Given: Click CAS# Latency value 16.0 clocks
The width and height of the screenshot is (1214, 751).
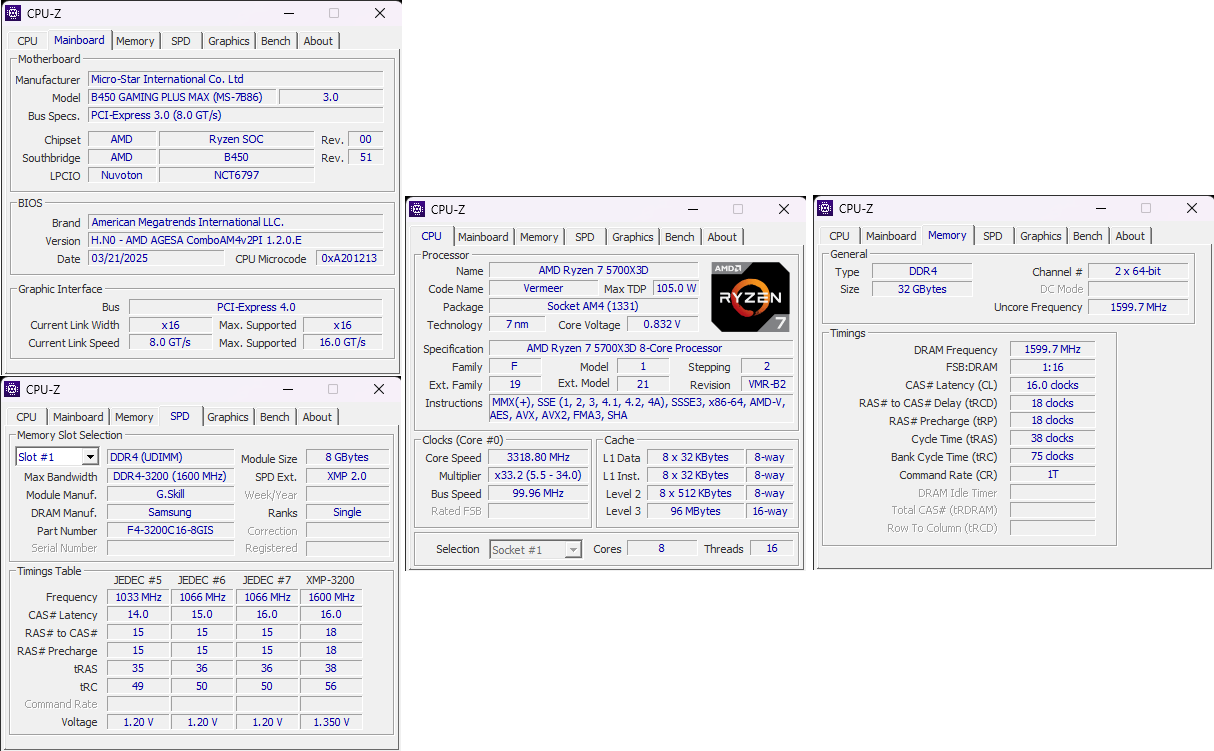Looking at the screenshot, I should click(x=1052, y=385).
